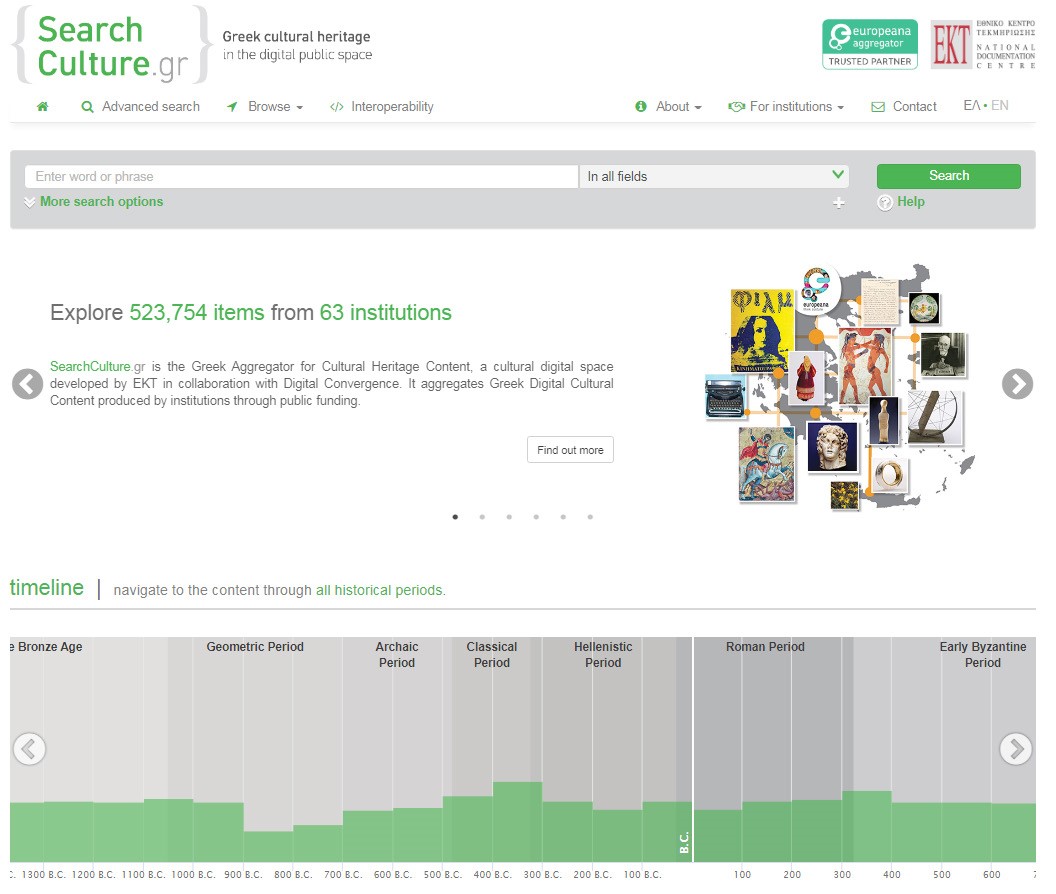Advance carousel with the next slide arrow
This screenshot has height=894, width=1056.
pos(1016,384)
